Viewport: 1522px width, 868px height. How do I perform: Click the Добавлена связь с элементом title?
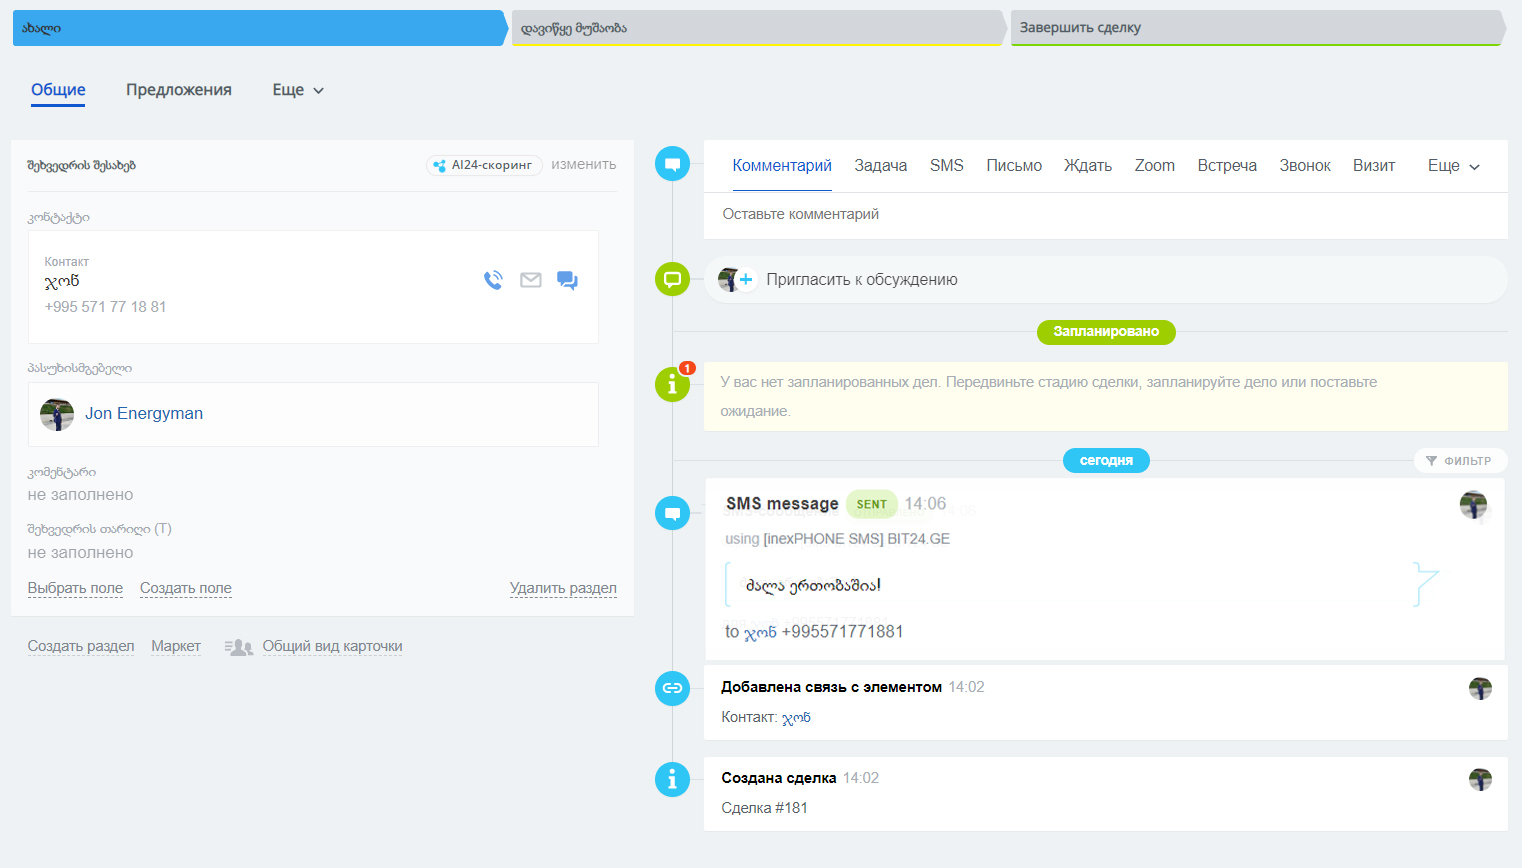tap(831, 687)
